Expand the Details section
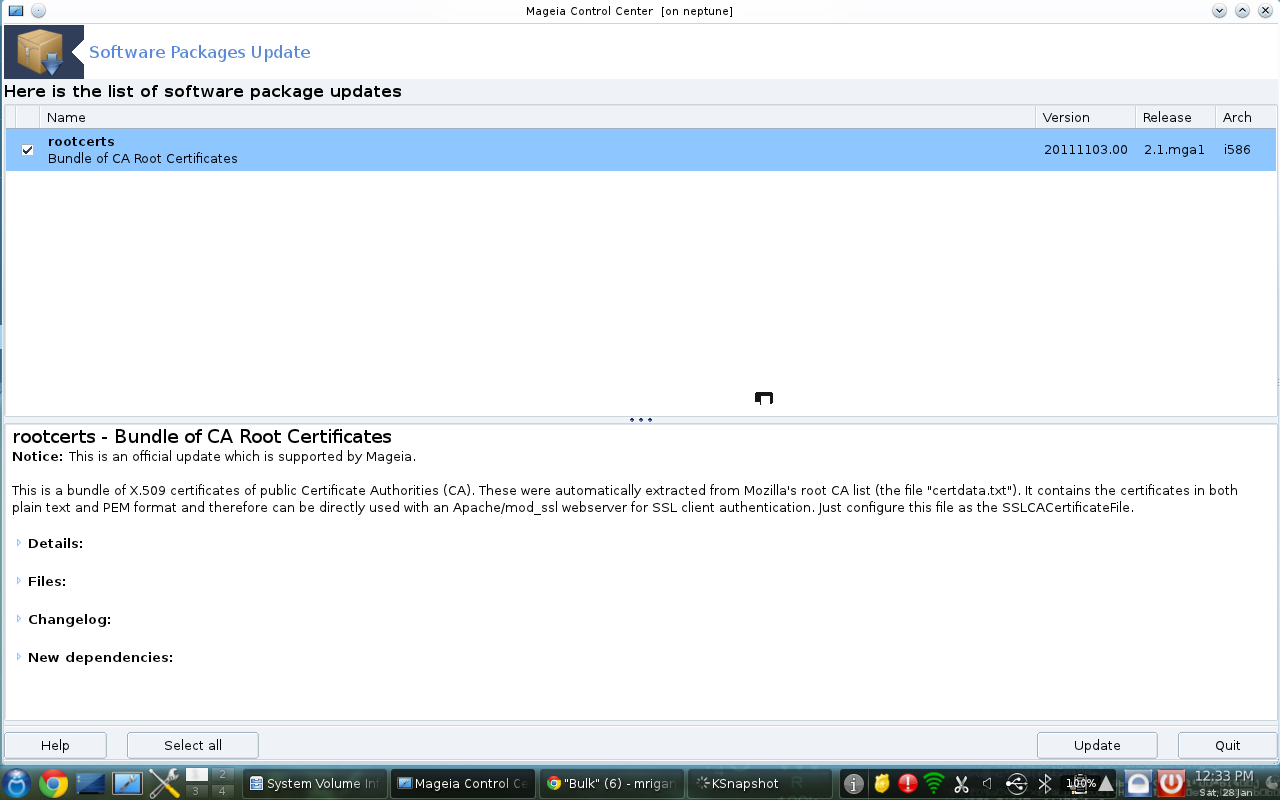 coord(19,543)
